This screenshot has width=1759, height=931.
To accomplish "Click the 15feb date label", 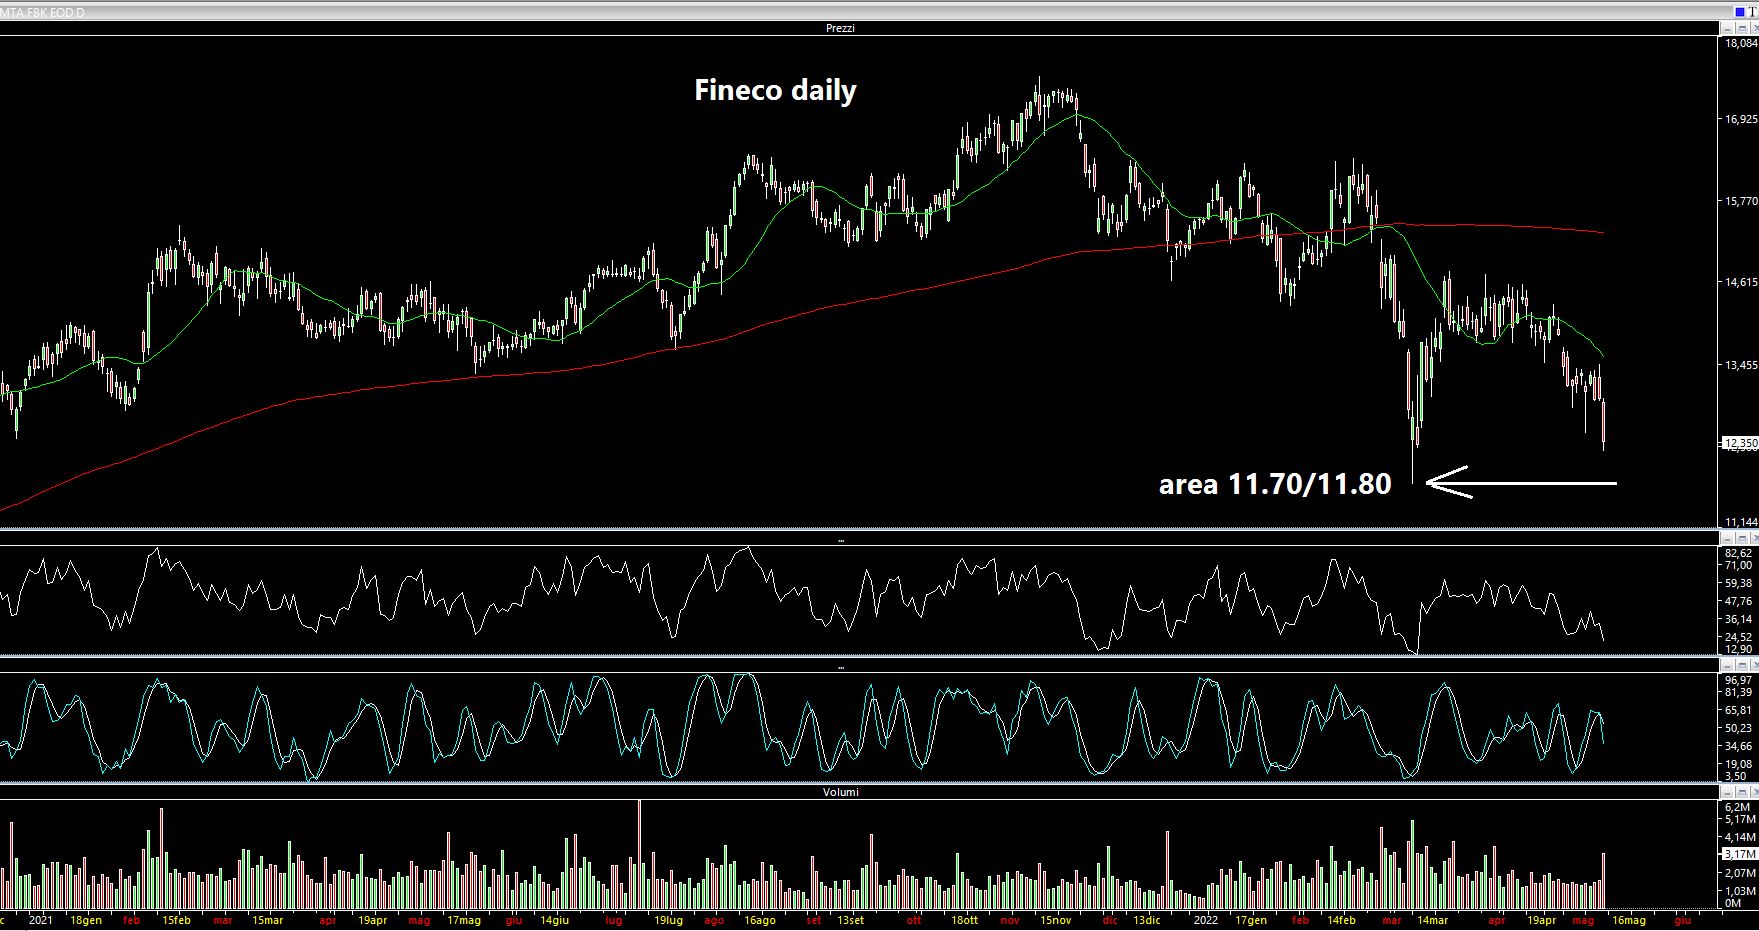I will [176, 919].
